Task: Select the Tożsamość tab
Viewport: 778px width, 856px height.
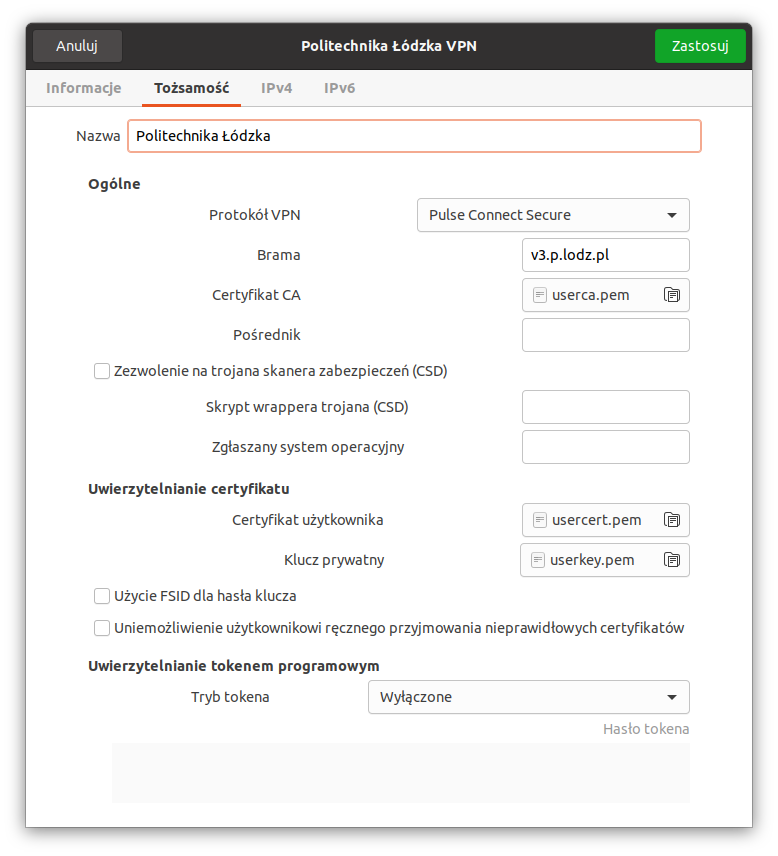Action: (x=192, y=88)
